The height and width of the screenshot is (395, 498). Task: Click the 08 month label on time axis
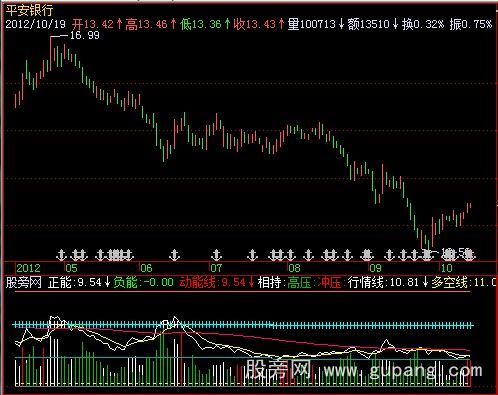coord(294,268)
